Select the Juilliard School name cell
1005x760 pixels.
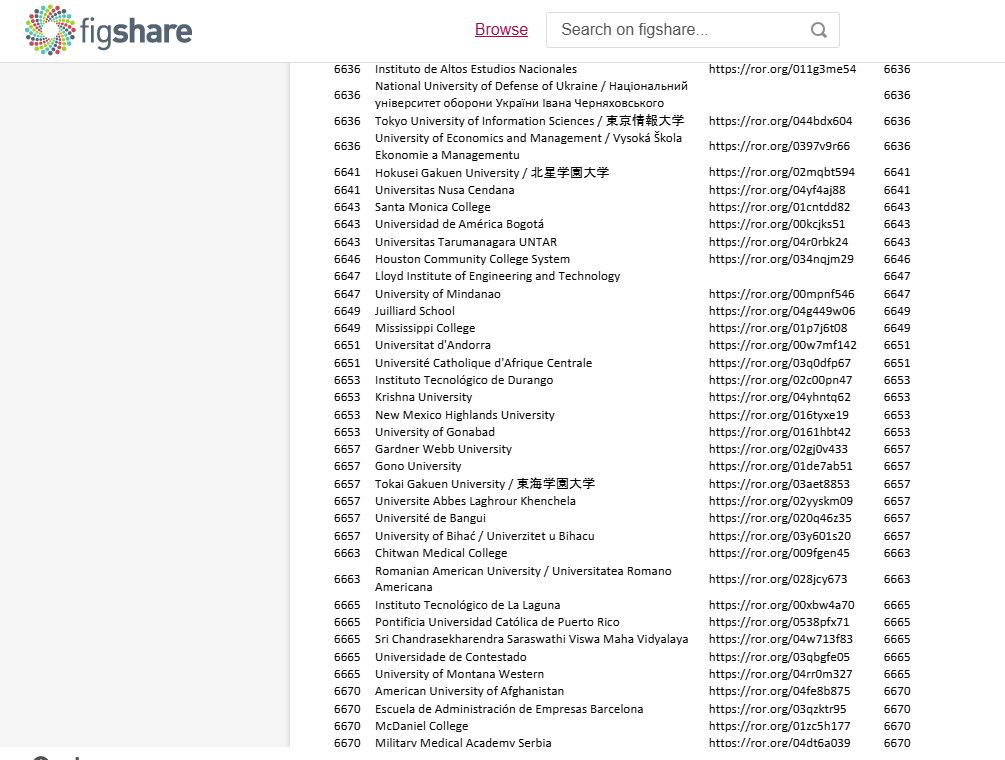pos(415,311)
